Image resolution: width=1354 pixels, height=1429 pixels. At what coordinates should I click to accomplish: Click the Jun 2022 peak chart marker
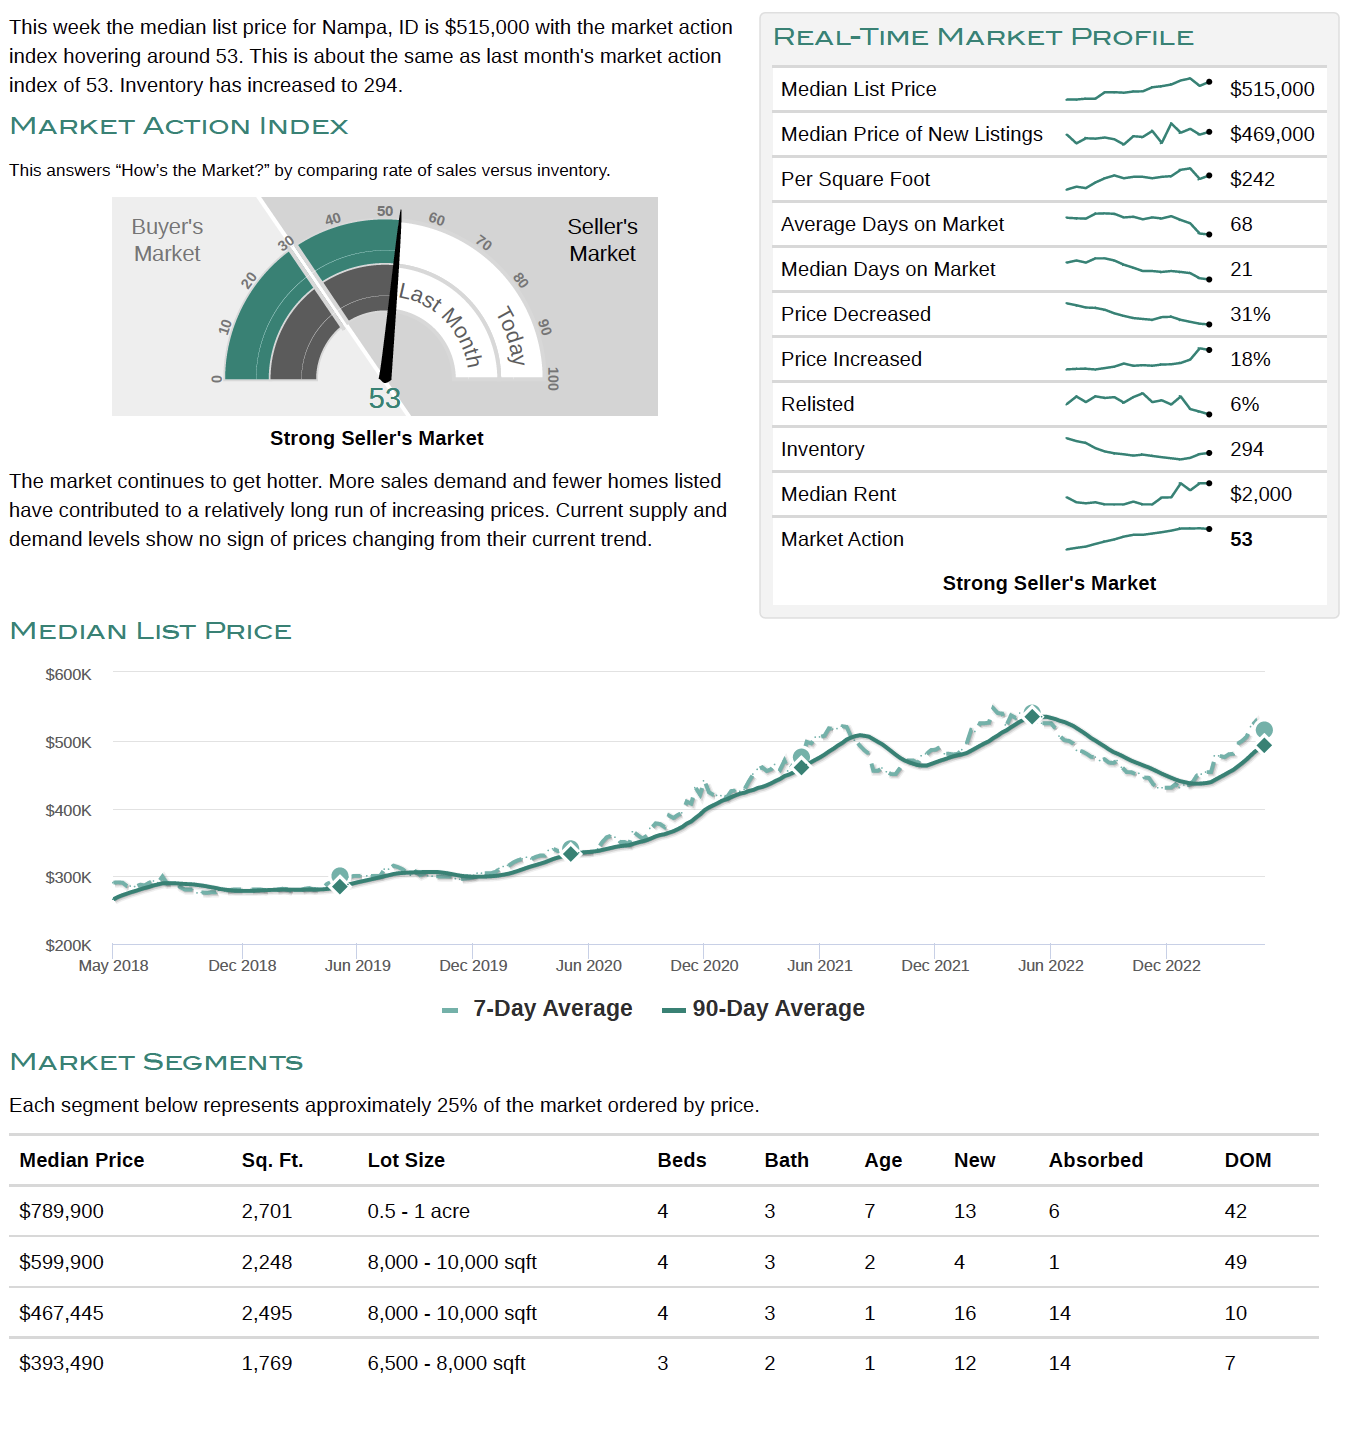1032,716
